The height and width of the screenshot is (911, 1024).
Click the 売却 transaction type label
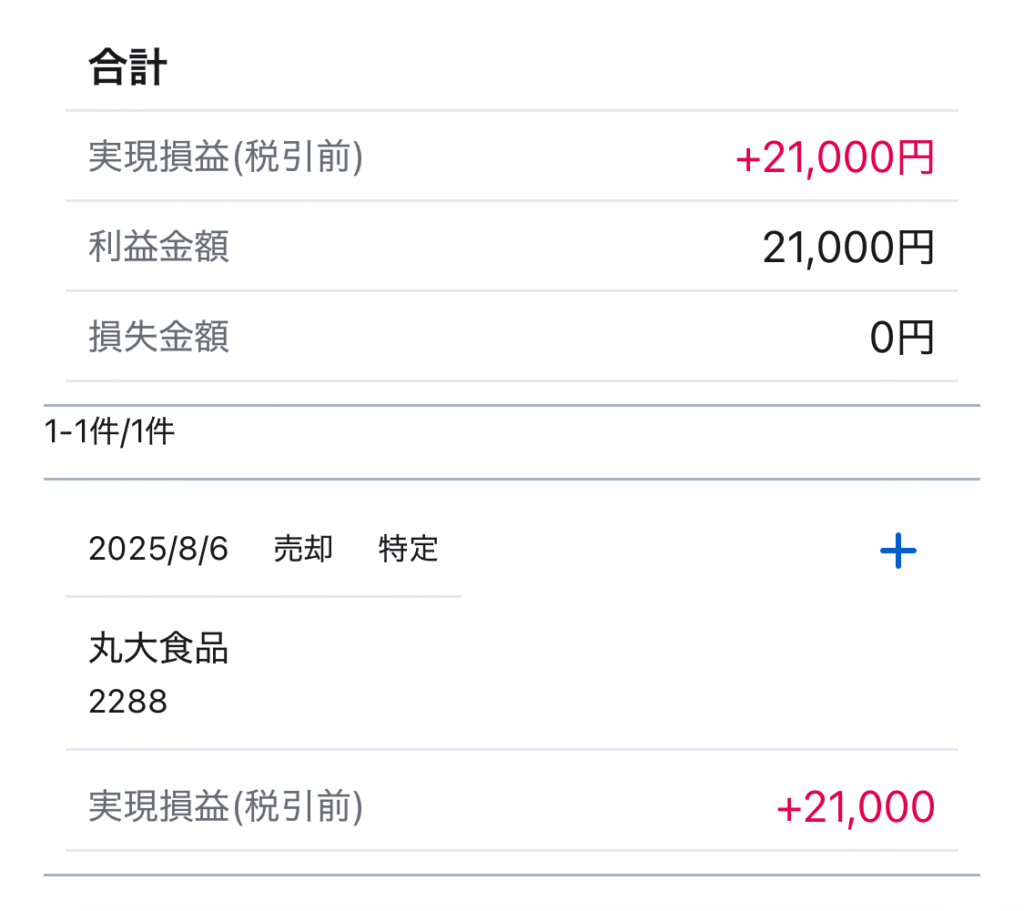tap(303, 549)
